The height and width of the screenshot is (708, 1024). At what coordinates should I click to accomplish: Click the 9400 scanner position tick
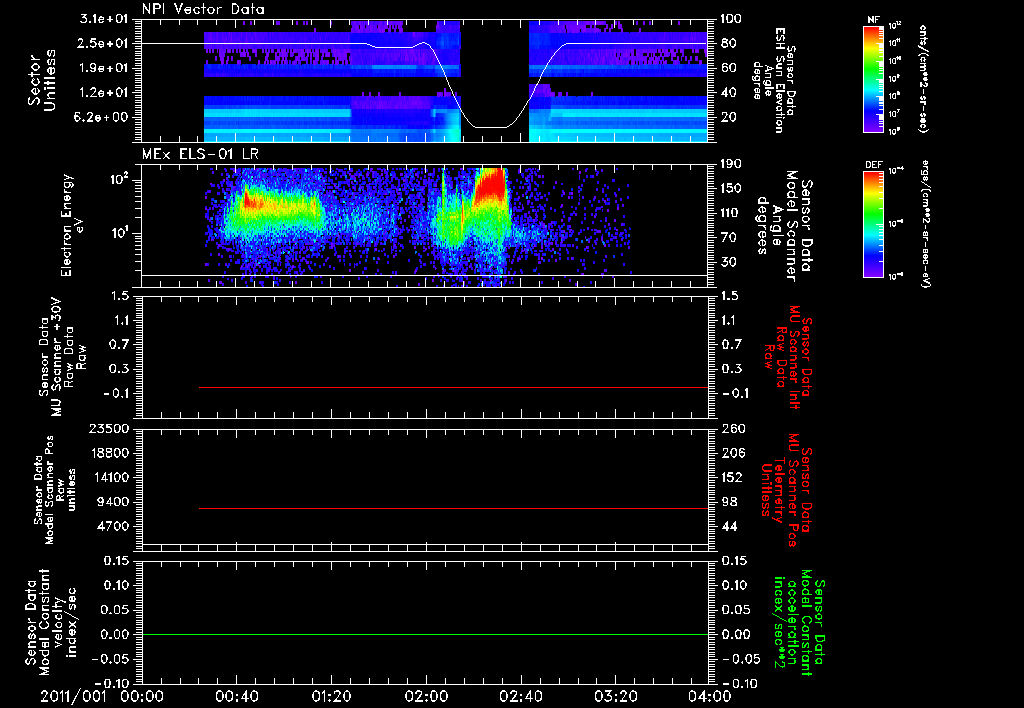click(x=113, y=502)
